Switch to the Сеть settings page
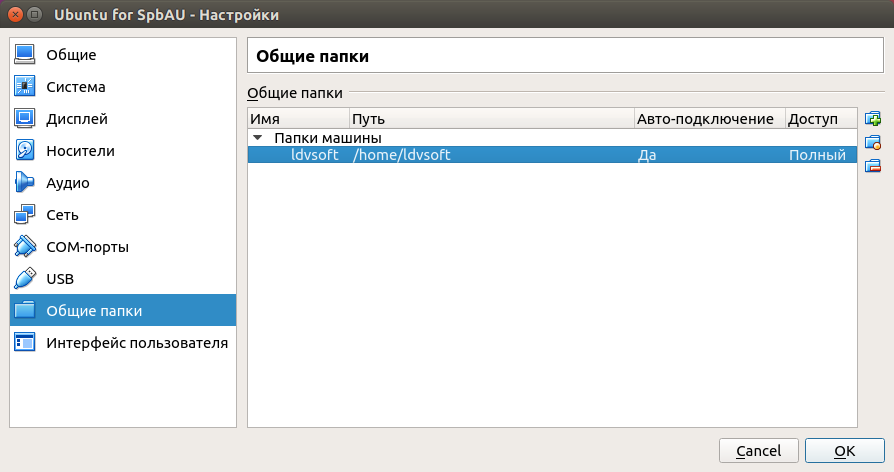The width and height of the screenshot is (894, 472). pyautogui.click(x=62, y=215)
